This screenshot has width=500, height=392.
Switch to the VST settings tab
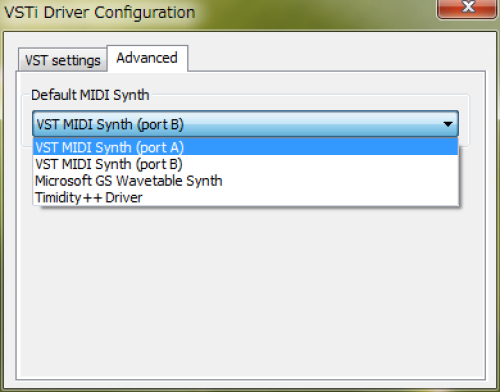click(63, 60)
